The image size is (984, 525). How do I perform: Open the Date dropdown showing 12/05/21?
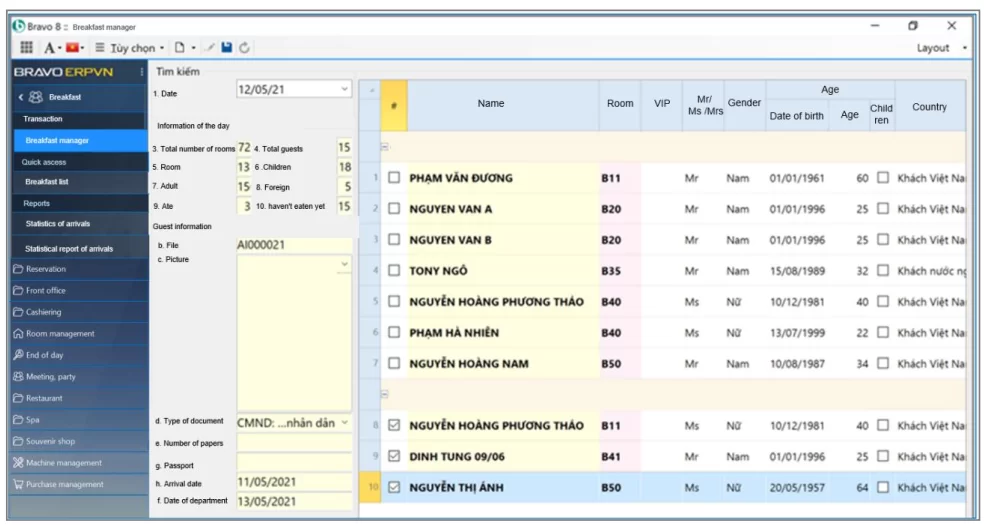click(x=345, y=90)
